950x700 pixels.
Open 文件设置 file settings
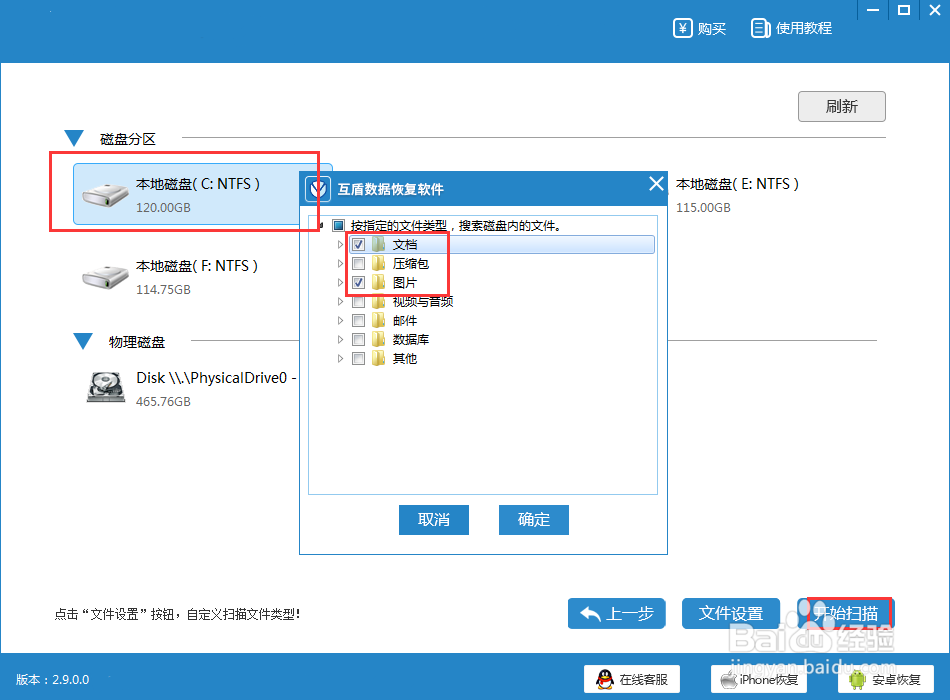731,613
